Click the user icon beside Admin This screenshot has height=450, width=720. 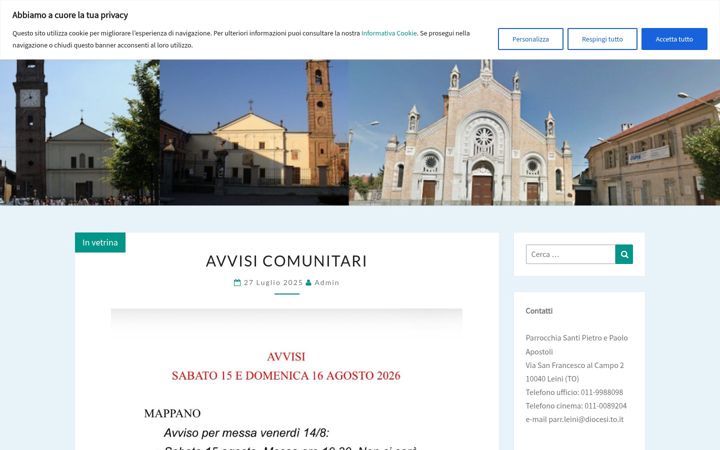coord(309,283)
